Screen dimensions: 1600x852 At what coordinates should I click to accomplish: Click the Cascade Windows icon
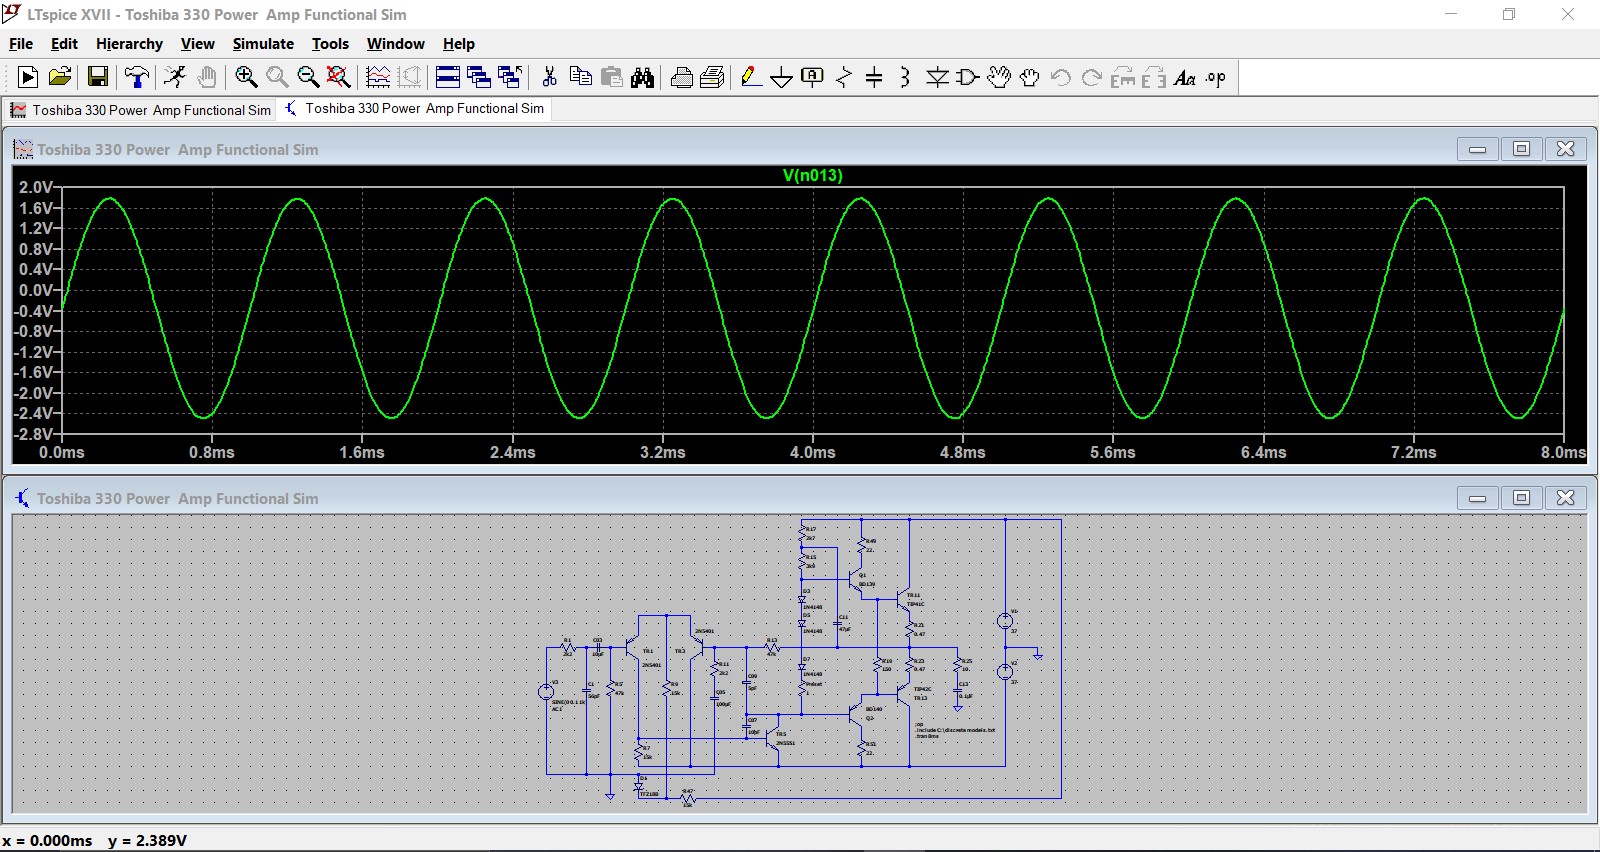pyautogui.click(x=479, y=77)
